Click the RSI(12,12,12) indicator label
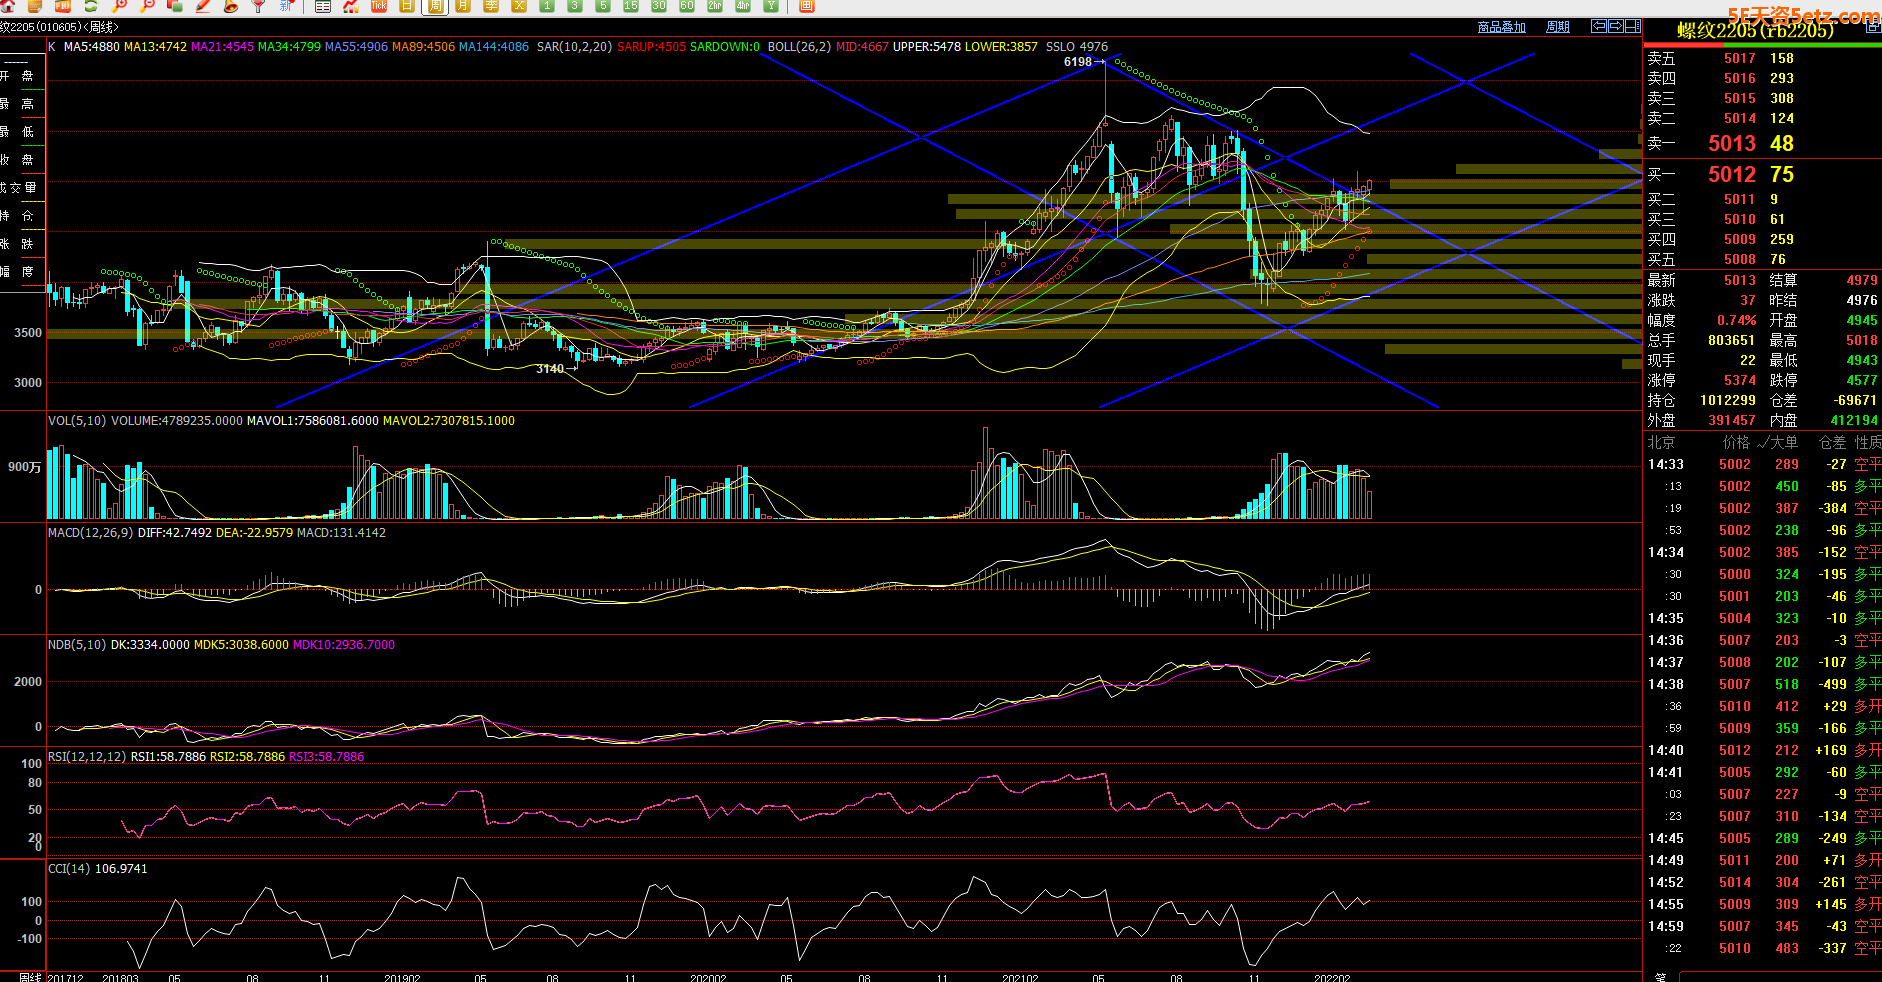 click(87, 757)
